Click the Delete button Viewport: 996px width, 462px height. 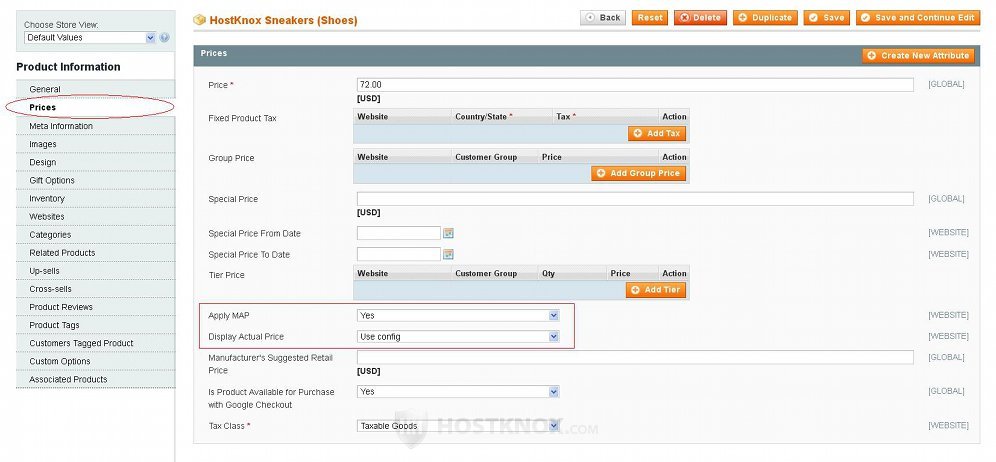pos(701,18)
